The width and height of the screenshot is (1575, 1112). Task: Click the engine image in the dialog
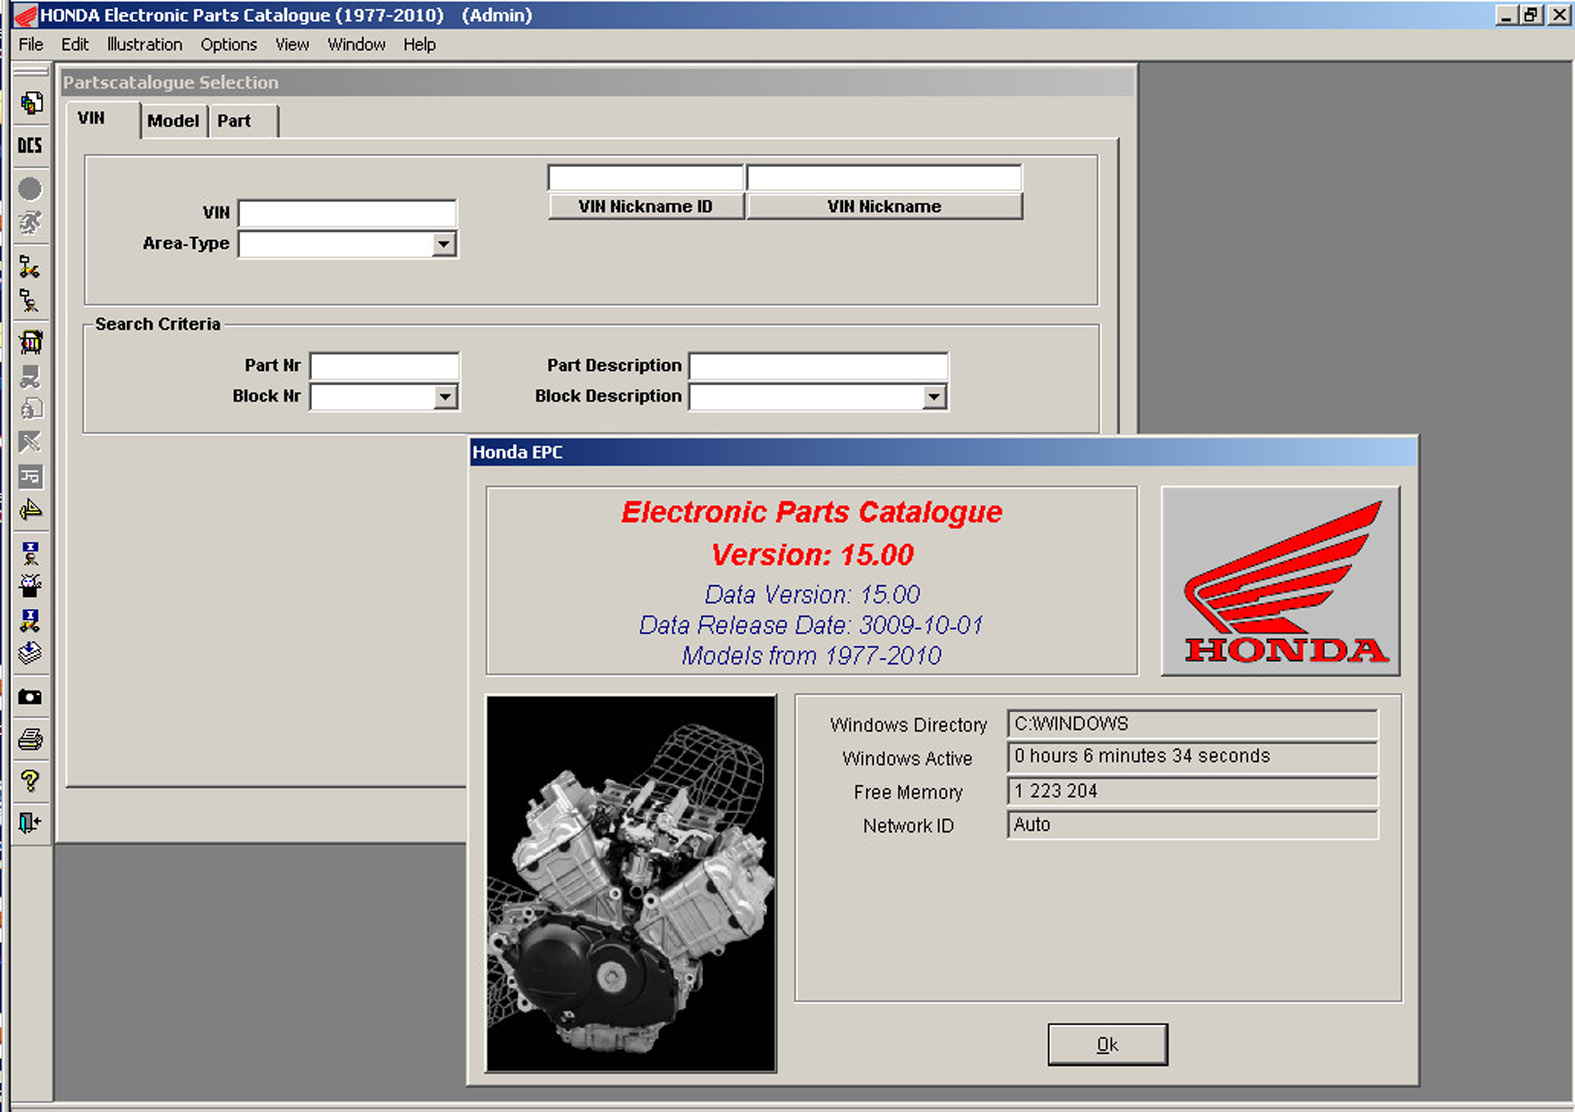pyautogui.click(x=631, y=883)
